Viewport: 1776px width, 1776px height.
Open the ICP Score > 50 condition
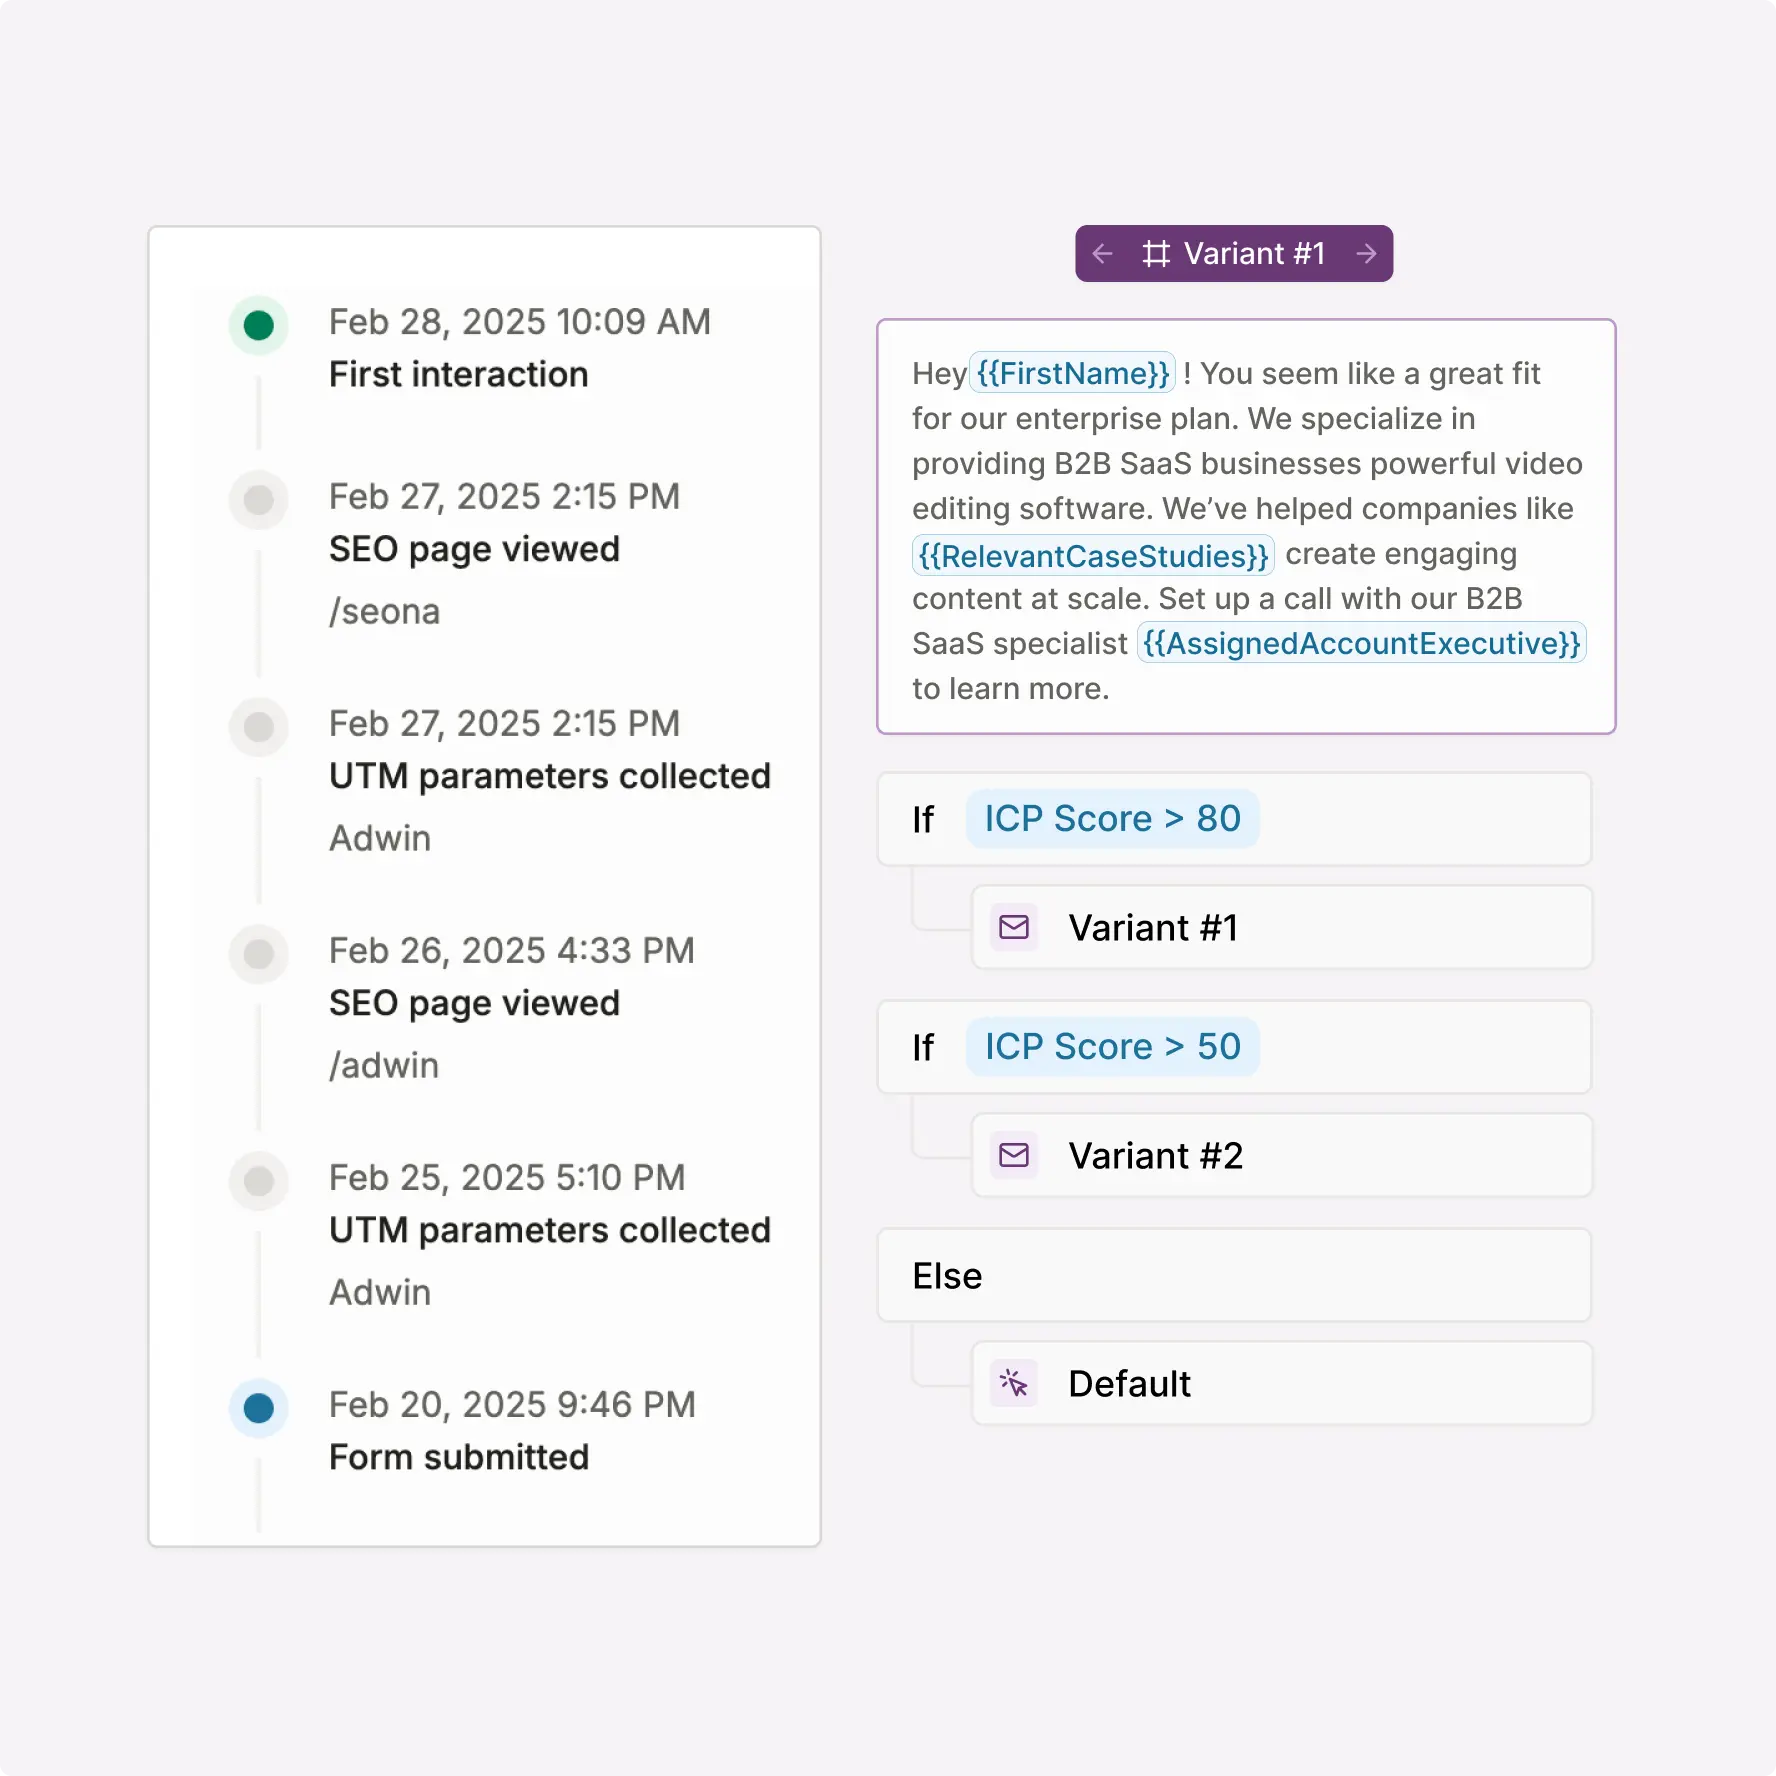[x=1112, y=1047]
